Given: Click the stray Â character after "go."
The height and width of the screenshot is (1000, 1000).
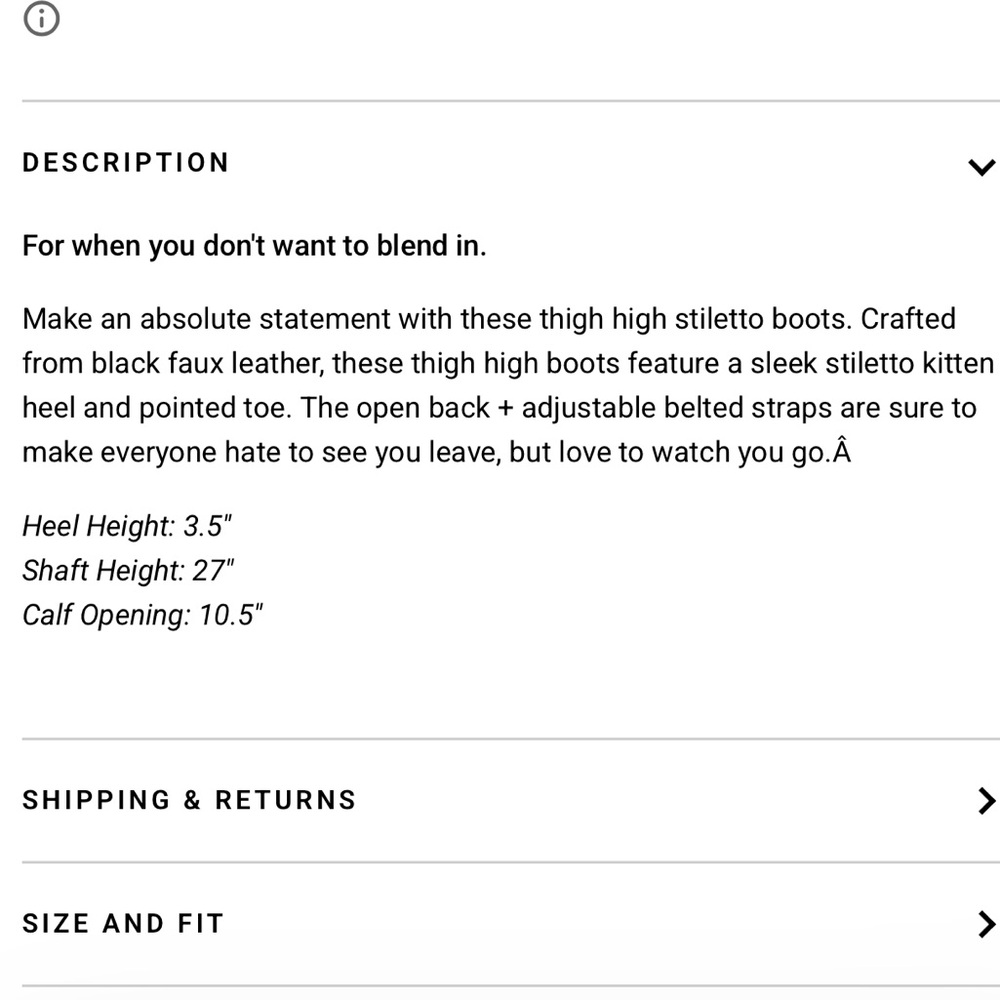Looking at the screenshot, I should pos(842,450).
